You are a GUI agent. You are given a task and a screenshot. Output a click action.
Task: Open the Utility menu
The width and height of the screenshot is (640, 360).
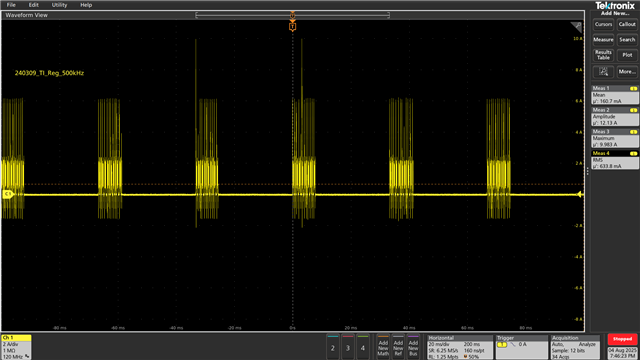click(x=59, y=5)
